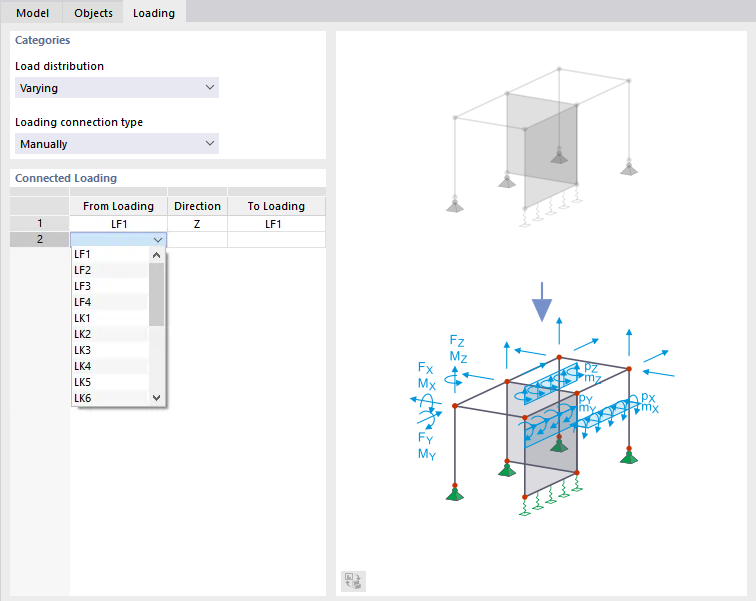Choose LF1 from the dropdown list
Screen dimensions: 756x601
tap(110, 254)
